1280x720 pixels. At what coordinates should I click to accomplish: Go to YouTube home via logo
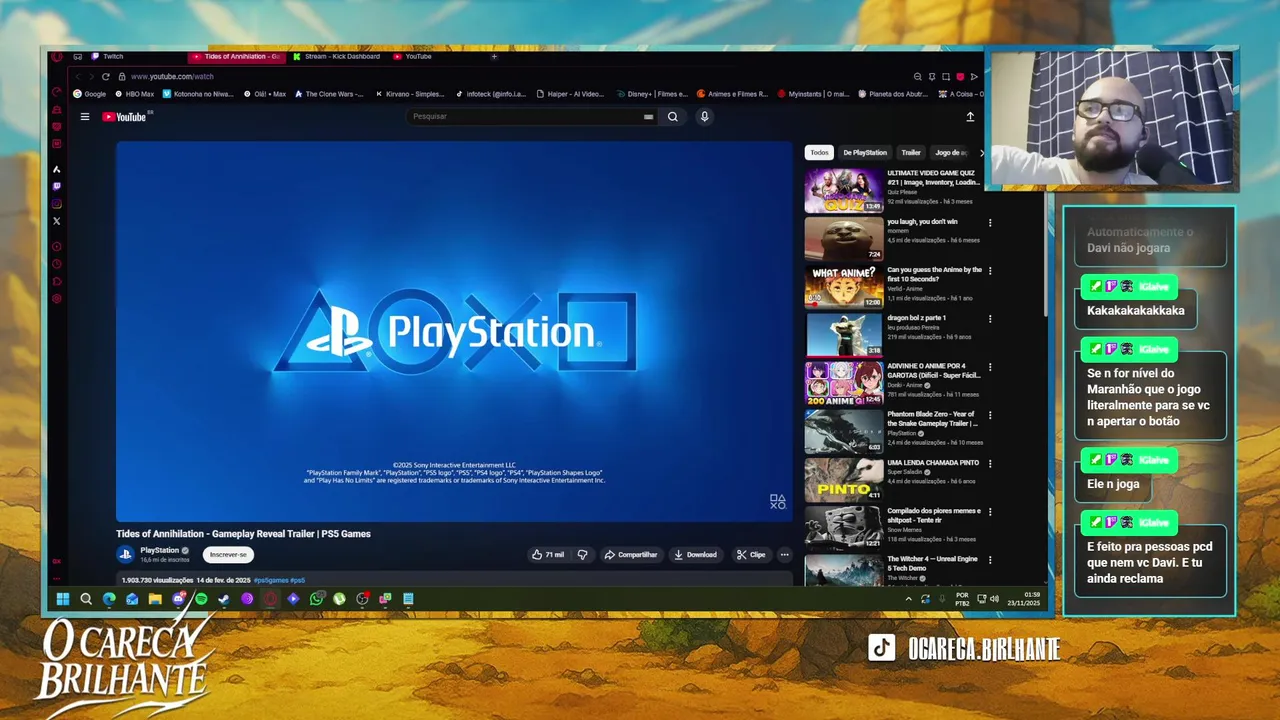[x=125, y=117]
